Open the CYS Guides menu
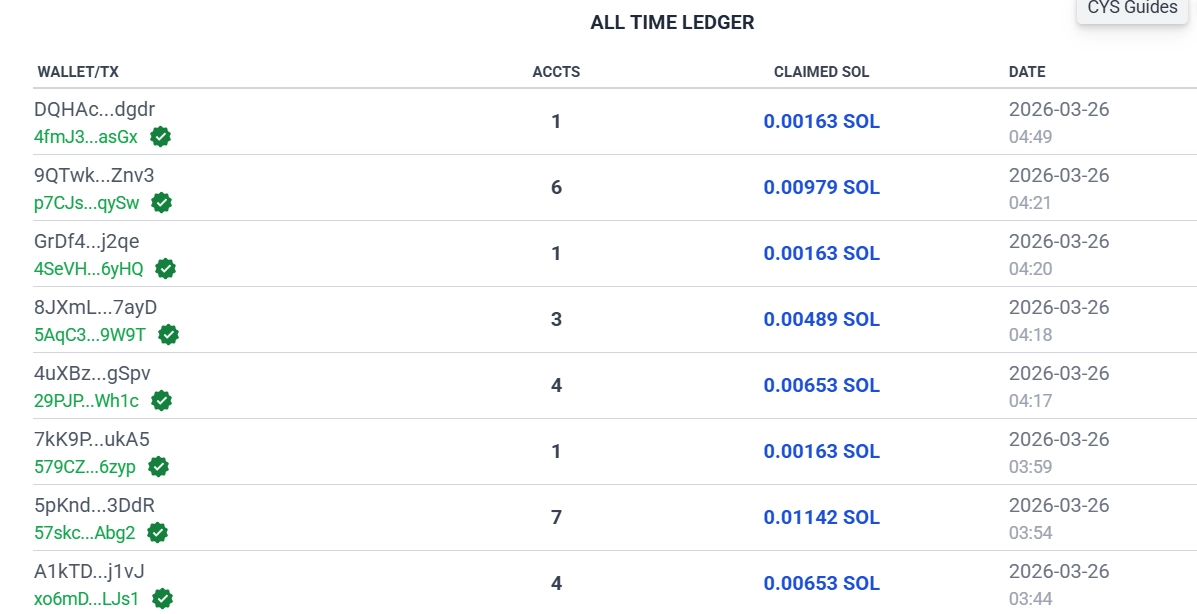This screenshot has height=614, width=1197. point(1132,8)
